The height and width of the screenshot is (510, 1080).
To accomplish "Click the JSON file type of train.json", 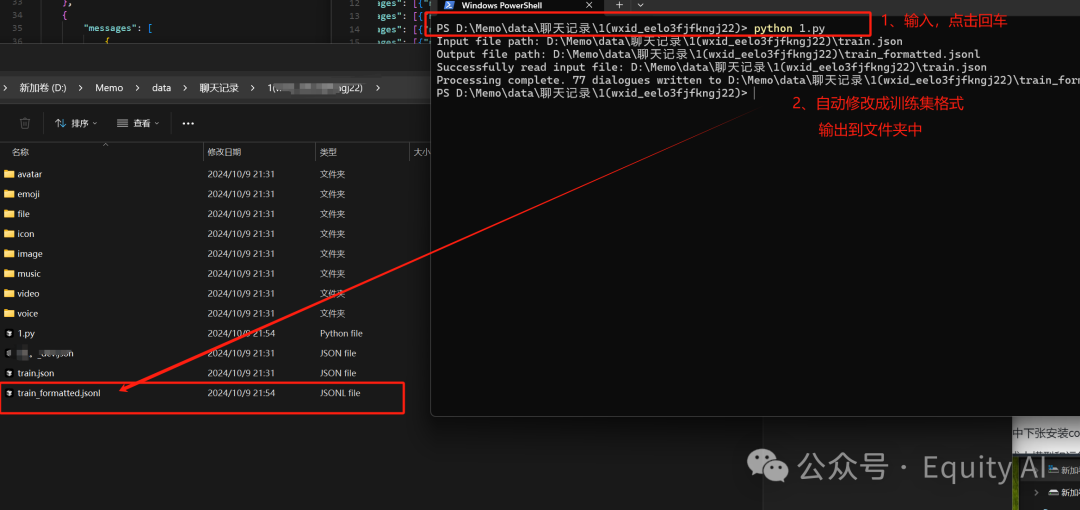I will 338,373.
